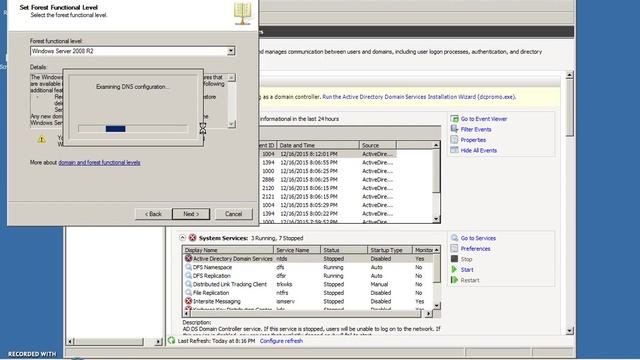Sort services by Startup Type column
The image size is (640, 360).
pyautogui.click(x=390, y=250)
